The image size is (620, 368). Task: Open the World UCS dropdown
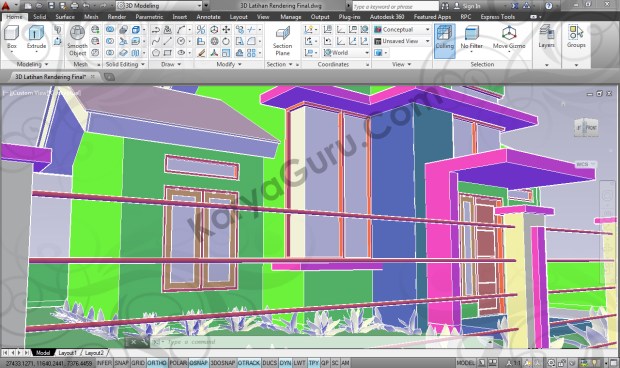tap(346, 53)
